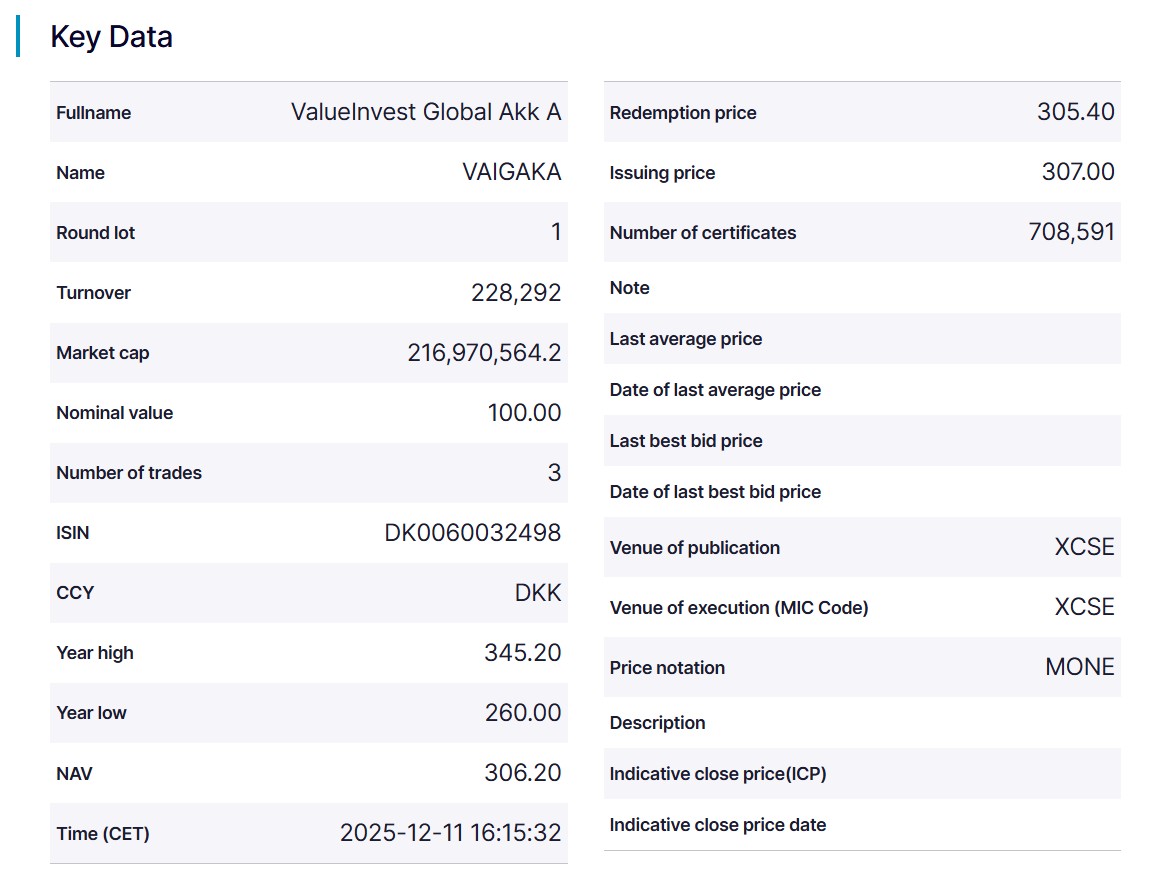Click the Venue of publication XCSE value

coord(1084,547)
